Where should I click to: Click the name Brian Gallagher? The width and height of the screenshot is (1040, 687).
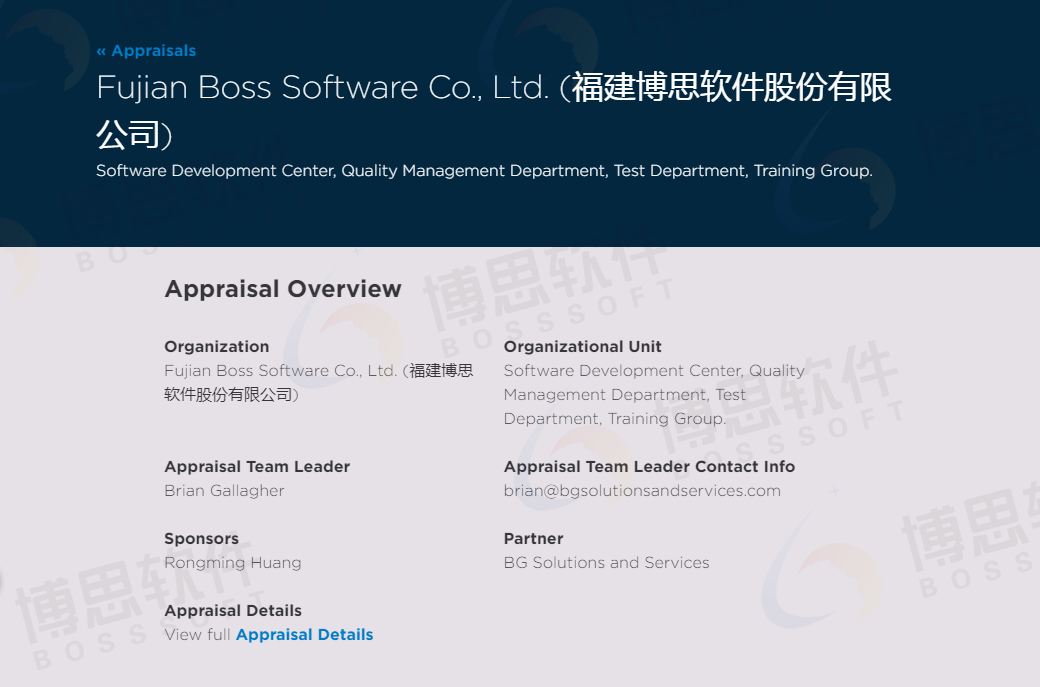pyautogui.click(x=224, y=491)
